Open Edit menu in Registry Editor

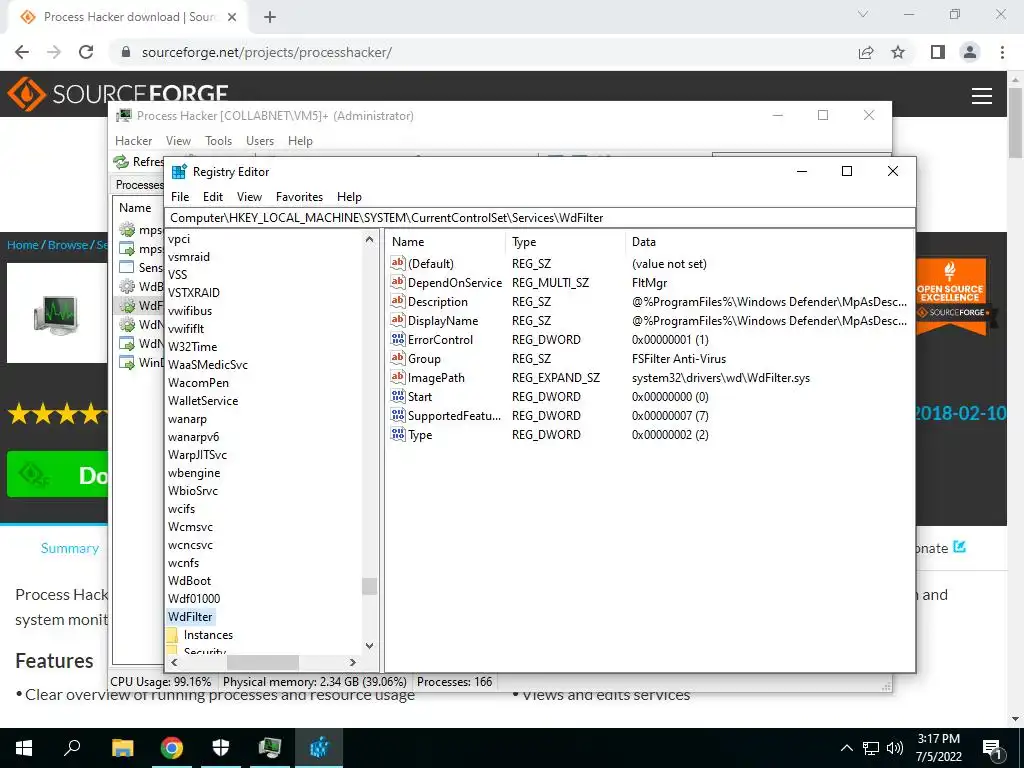pyautogui.click(x=213, y=197)
